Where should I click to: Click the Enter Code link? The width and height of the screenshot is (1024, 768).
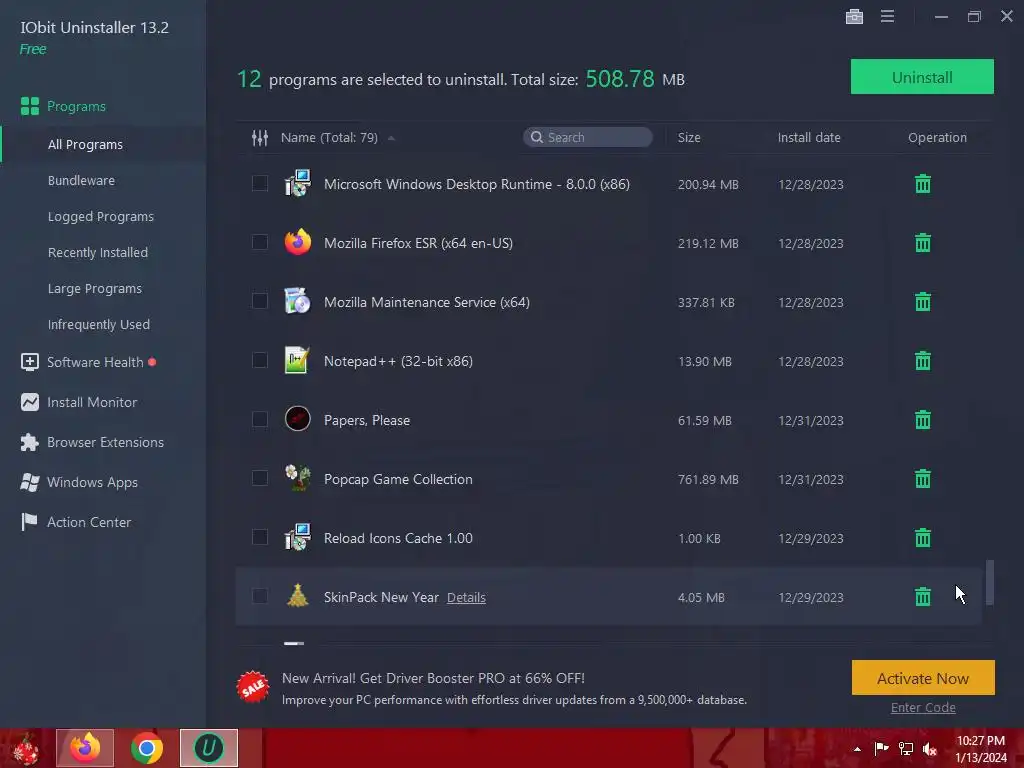coord(923,707)
